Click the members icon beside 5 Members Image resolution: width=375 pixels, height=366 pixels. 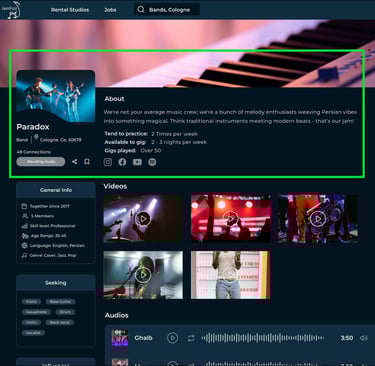pyautogui.click(x=24, y=216)
